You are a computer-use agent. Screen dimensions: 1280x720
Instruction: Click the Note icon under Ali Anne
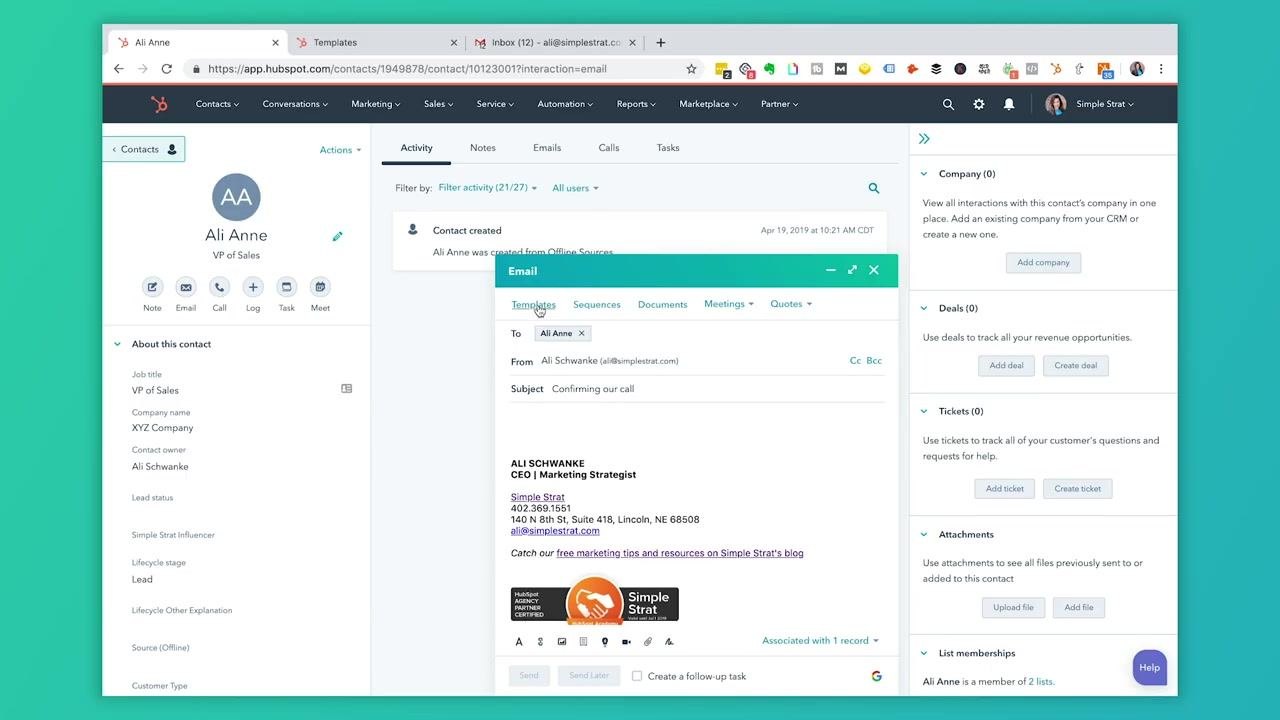[152, 287]
